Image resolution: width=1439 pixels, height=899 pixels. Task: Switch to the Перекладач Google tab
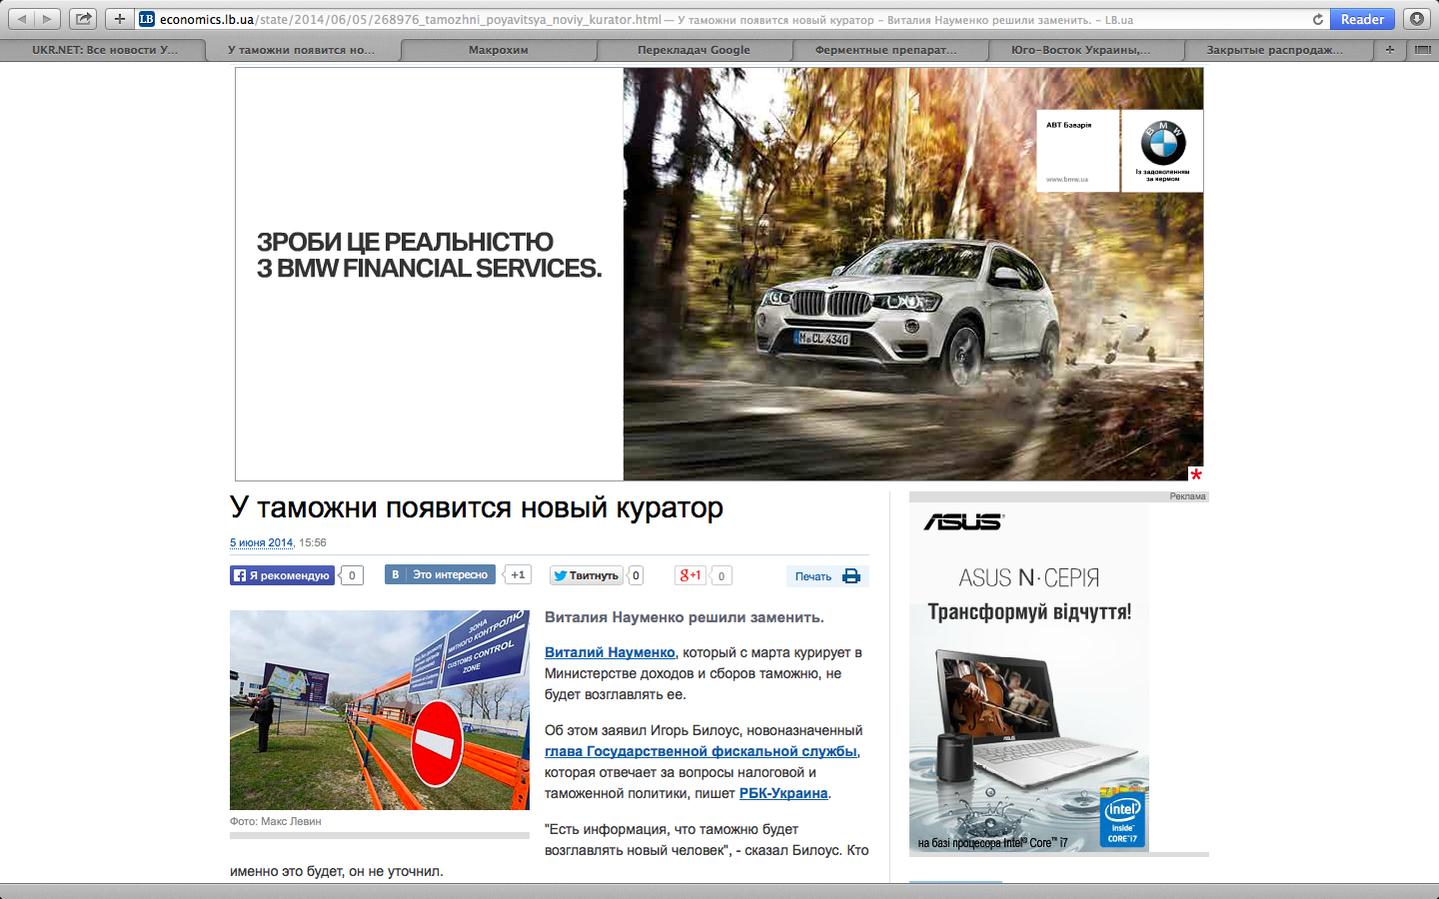point(694,49)
